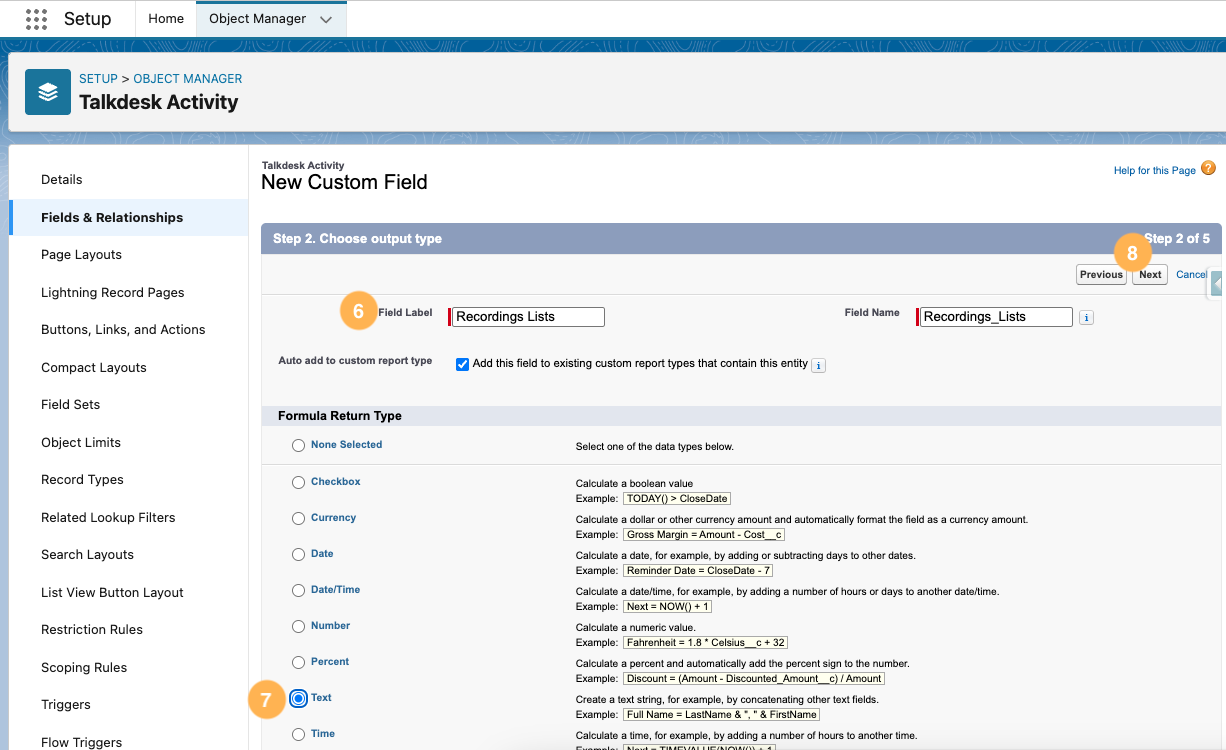Click the Cancel link
This screenshot has width=1226, height=750.
click(1191, 275)
